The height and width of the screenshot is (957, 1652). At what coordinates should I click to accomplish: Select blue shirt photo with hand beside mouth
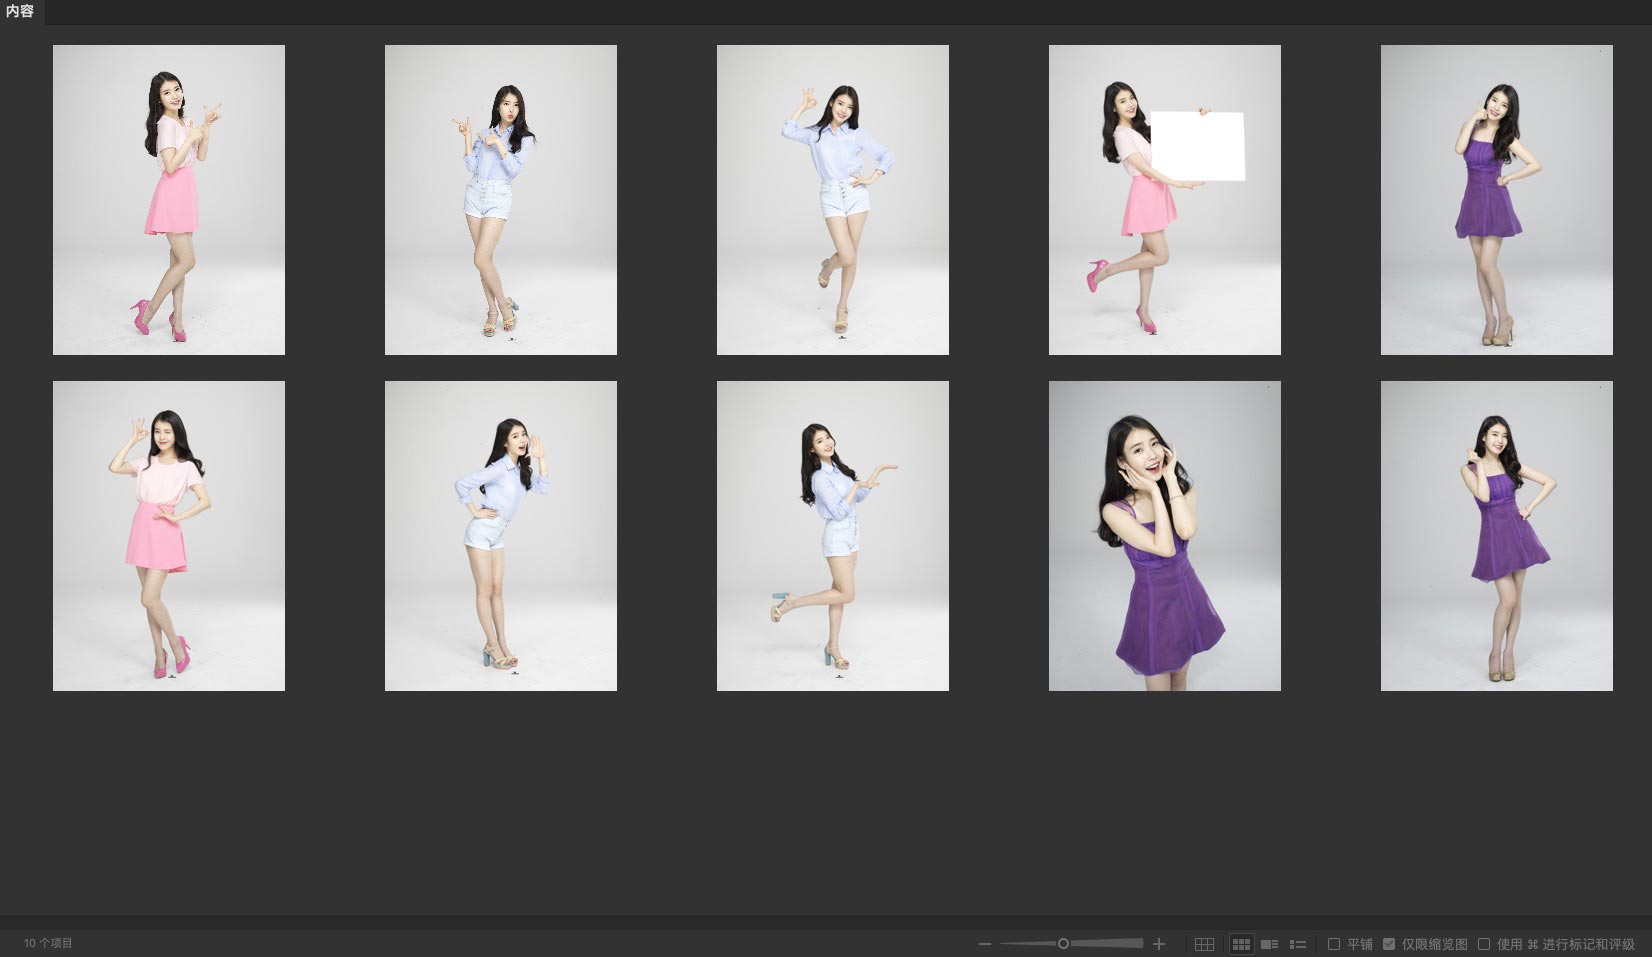point(500,536)
